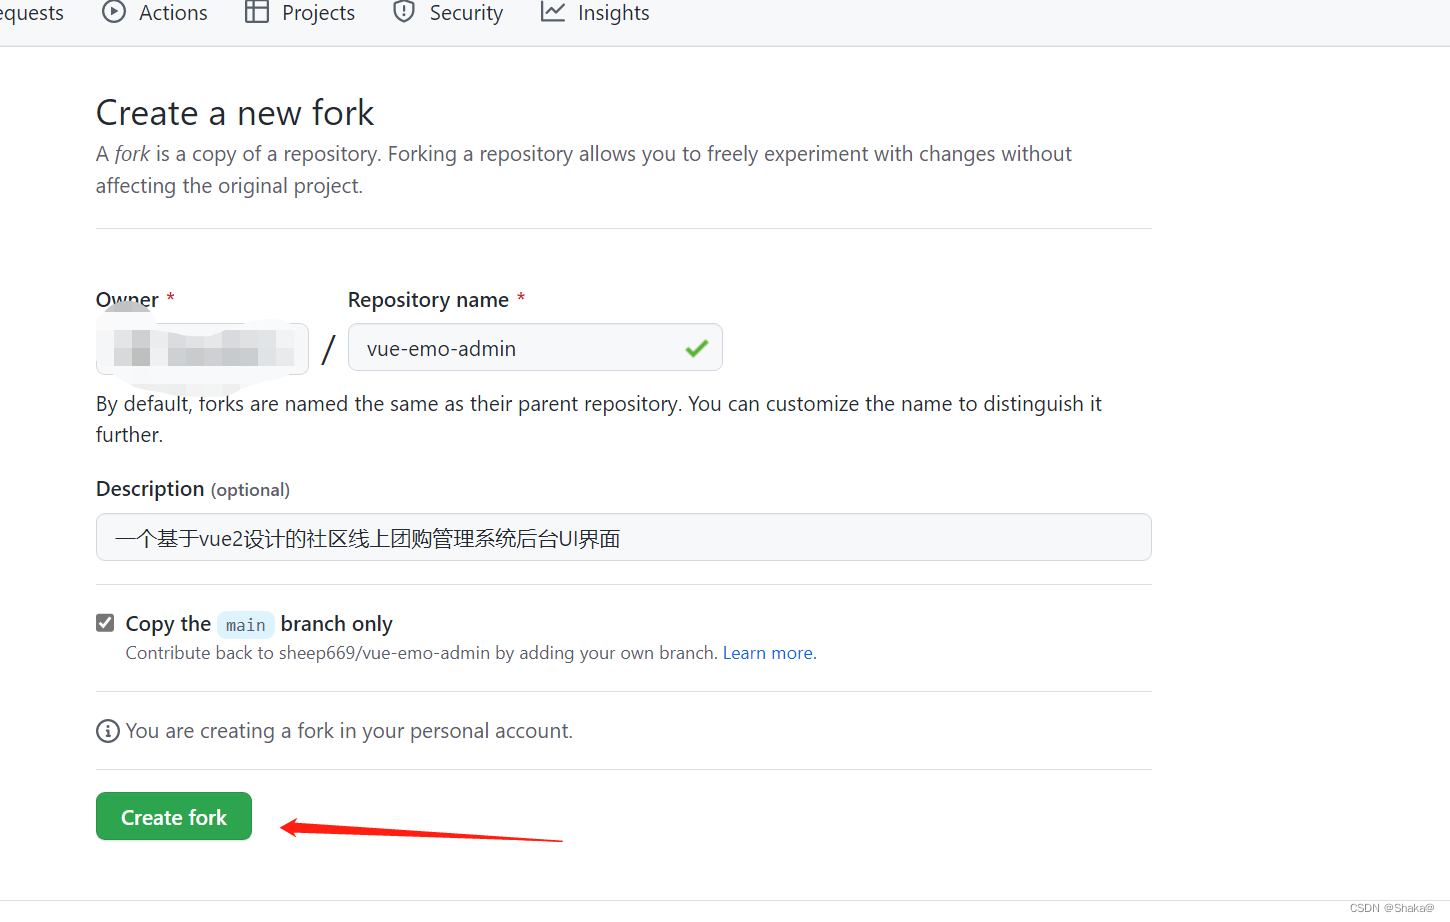The height and width of the screenshot is (922, 1450).
Task: Click the Security shield icon
Action: 404,12
